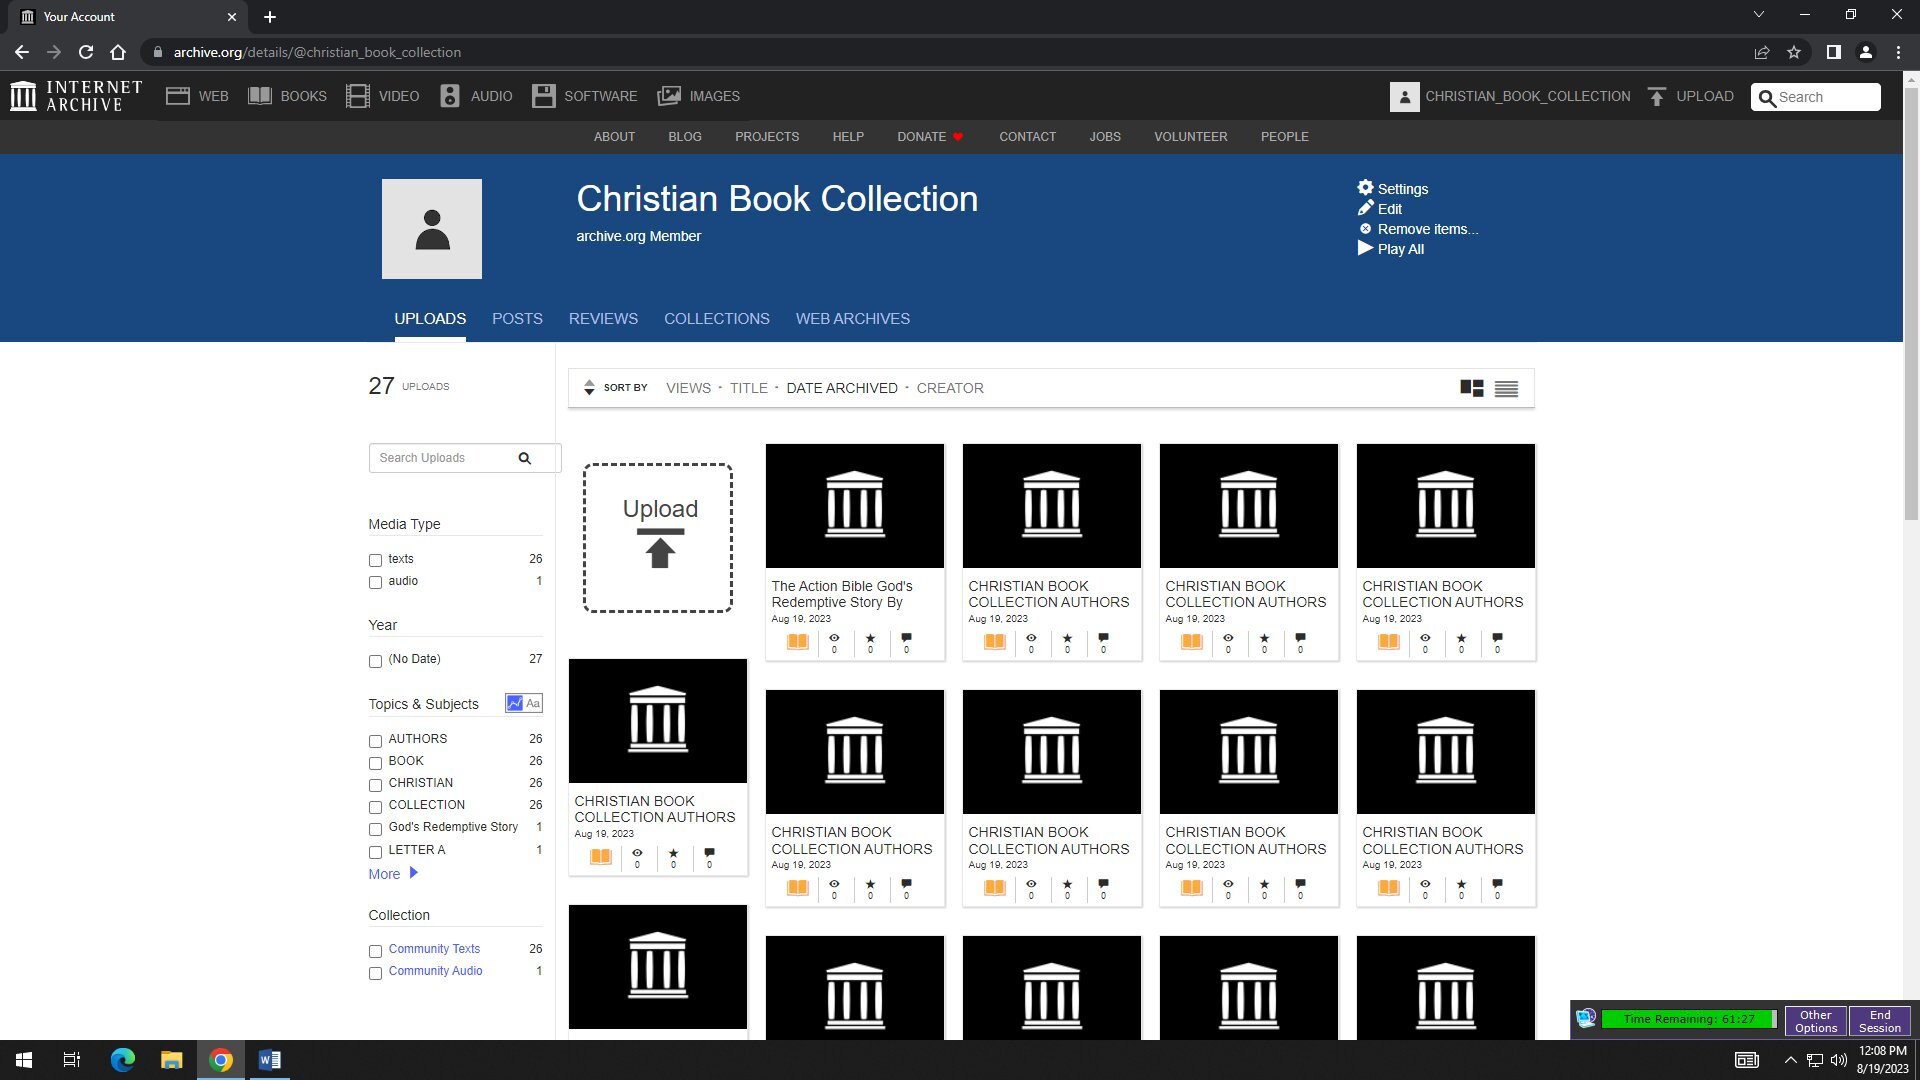Open The Action Bible item thumbnail
The height and width of the screenshot is (1080, 1920).
(855, 506)
